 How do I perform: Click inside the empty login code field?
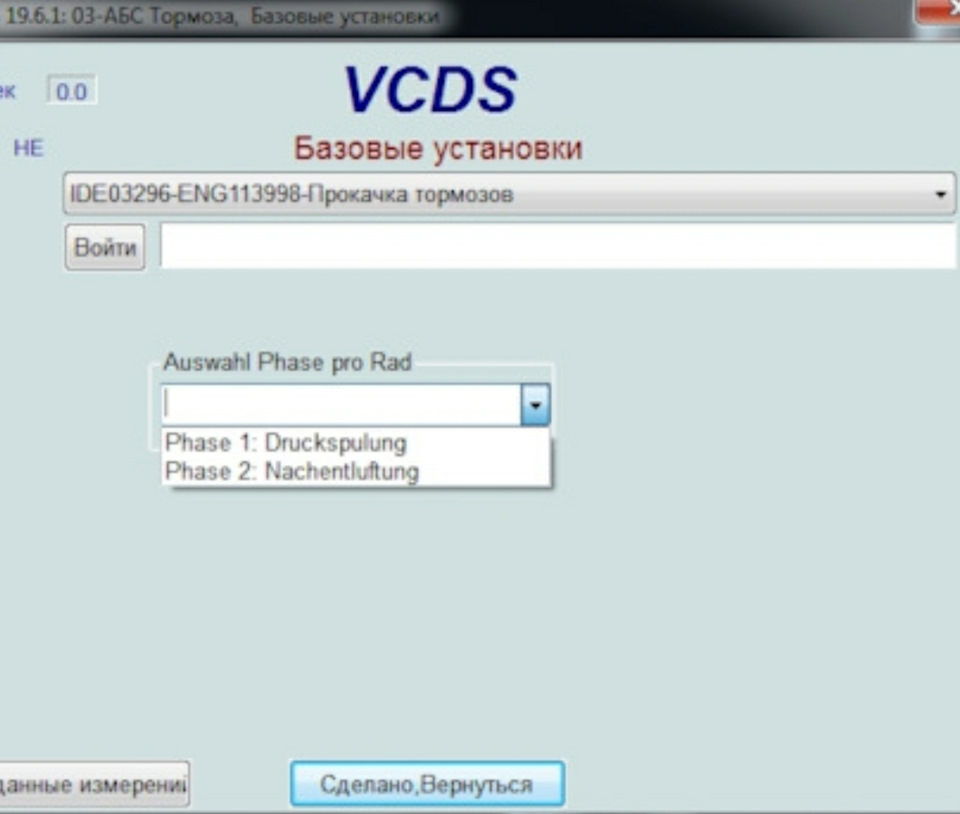click(558, 246)
